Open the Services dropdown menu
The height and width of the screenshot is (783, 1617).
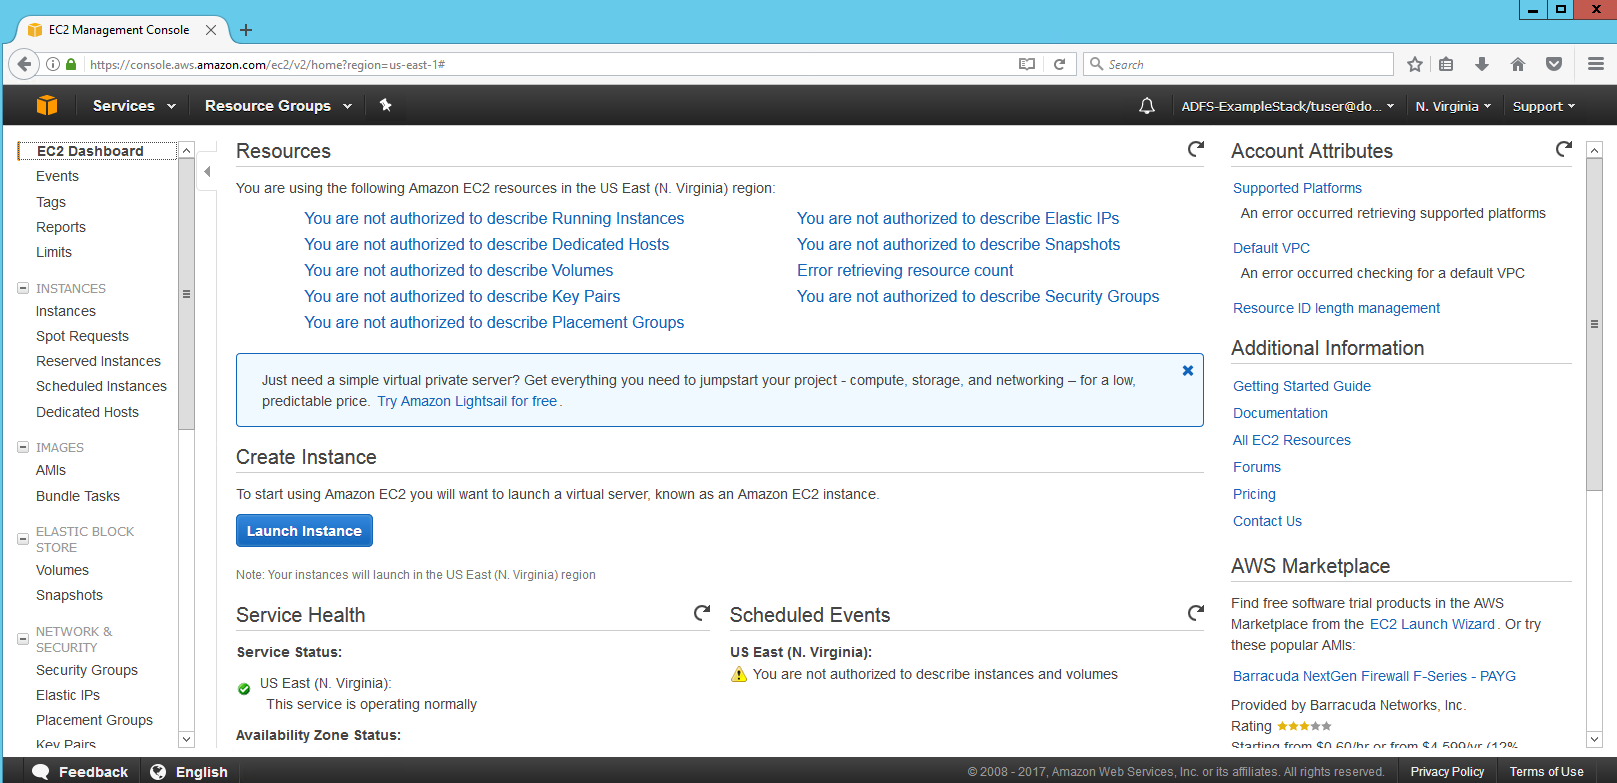pos(134,106)
